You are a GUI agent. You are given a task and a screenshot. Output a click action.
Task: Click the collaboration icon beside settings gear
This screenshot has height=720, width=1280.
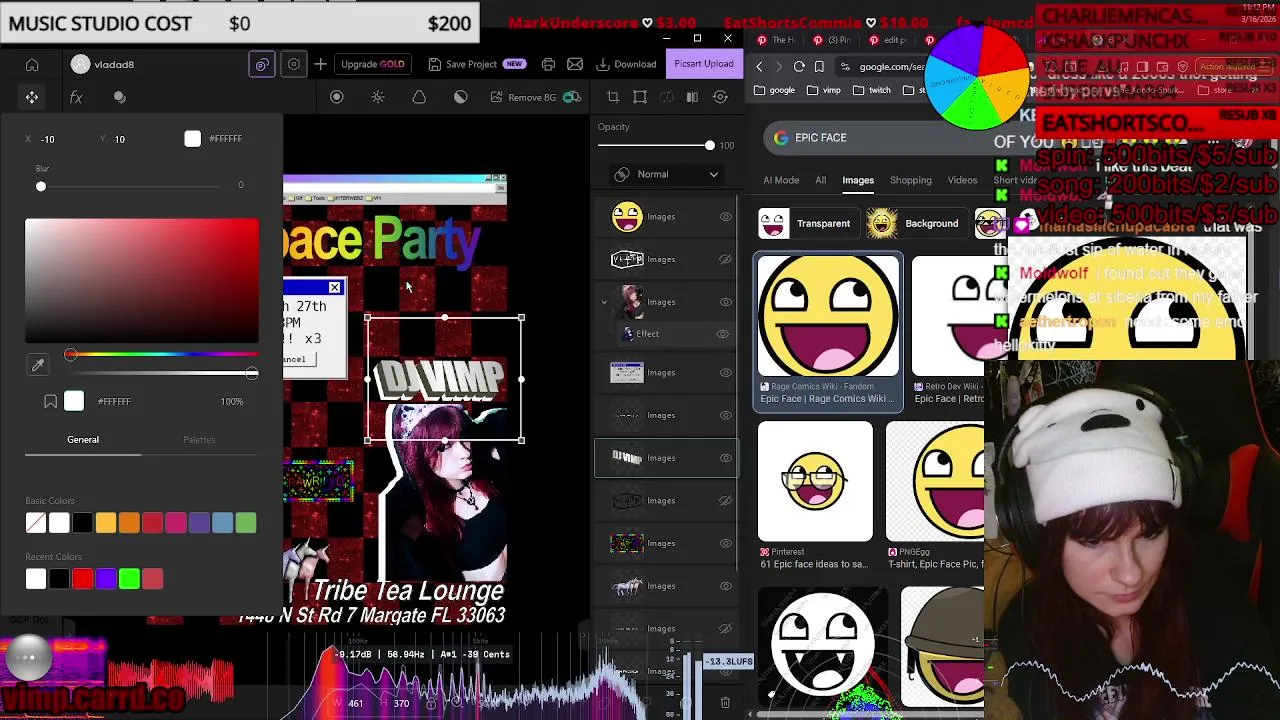coord(262,64)
